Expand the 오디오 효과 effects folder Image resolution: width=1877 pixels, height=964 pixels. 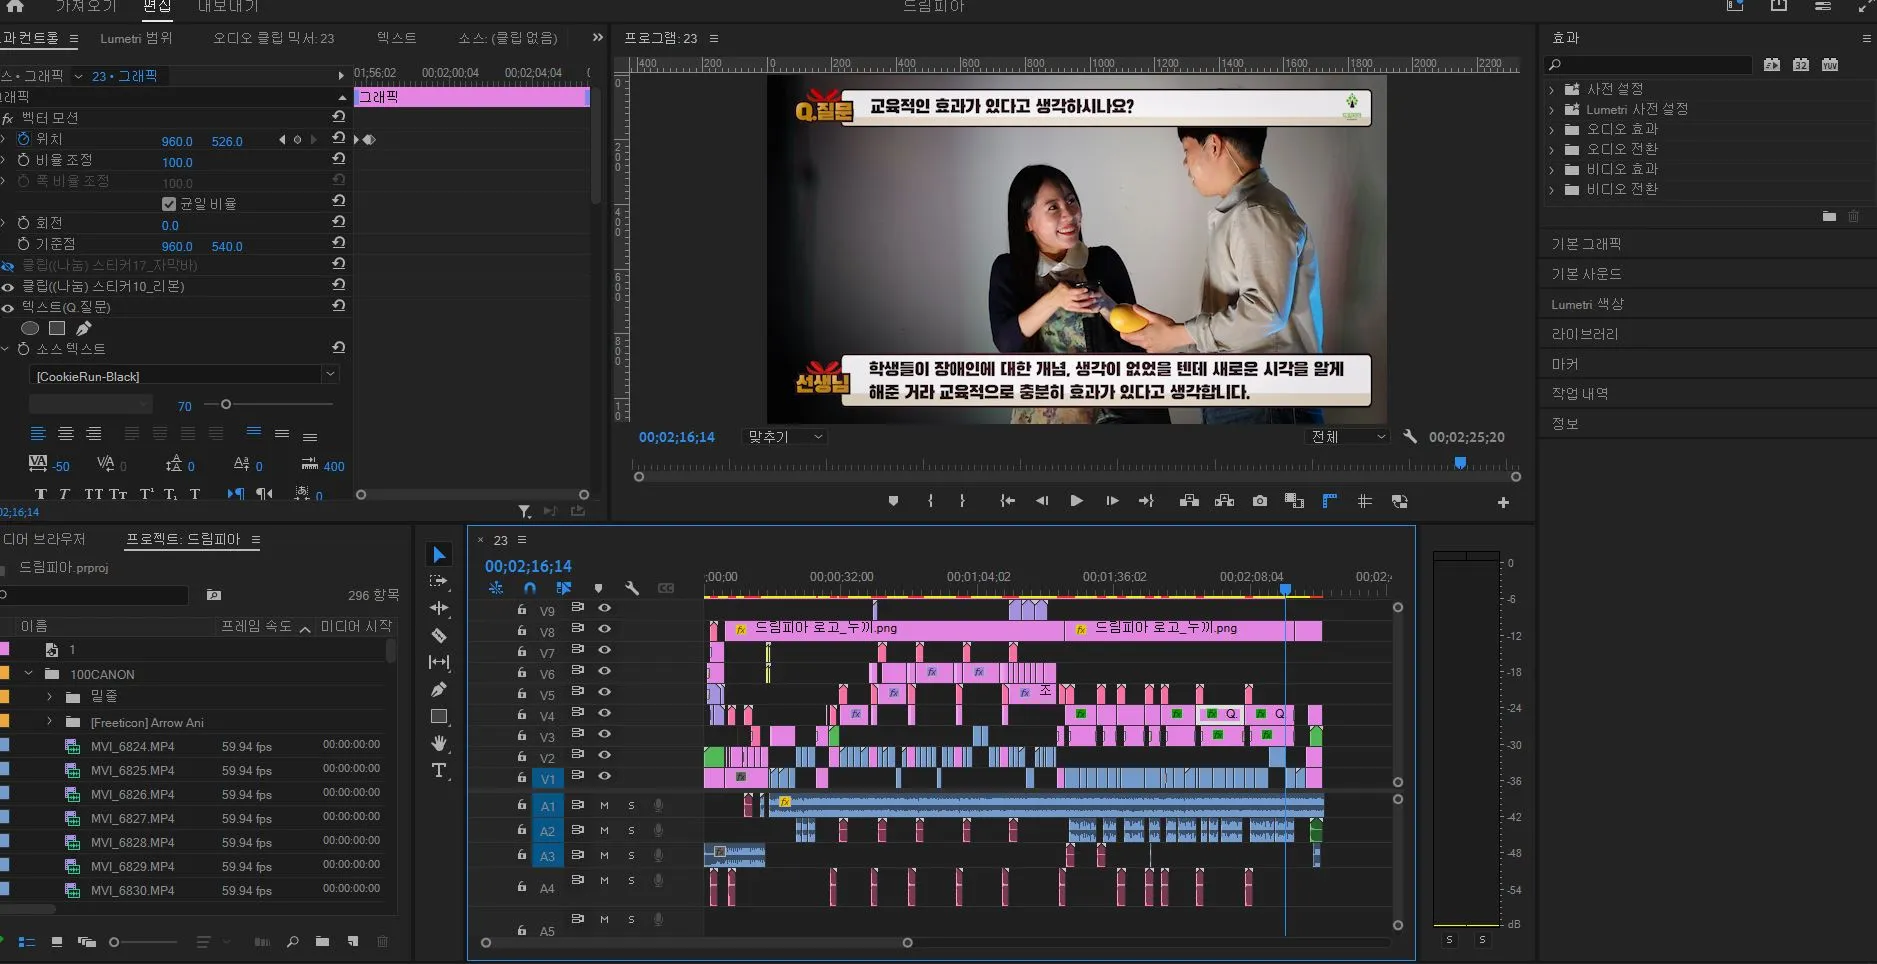tap(1552, 129)
